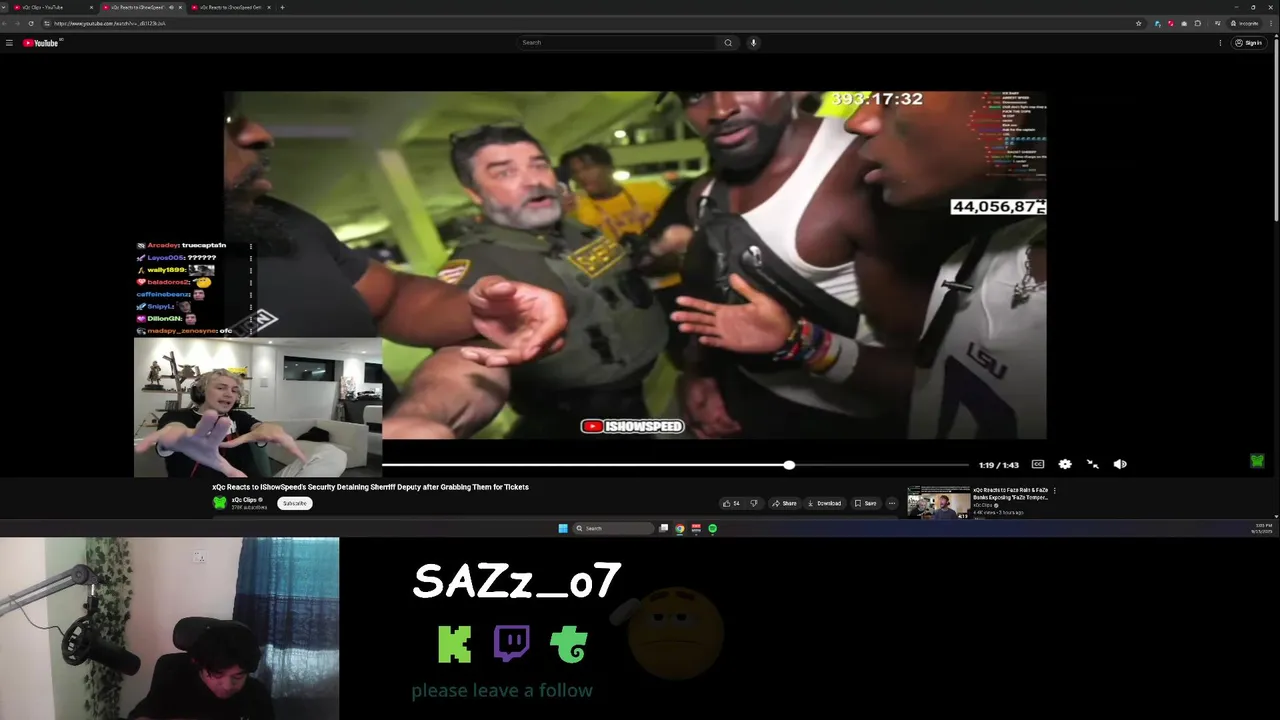Open the Faze Rain recommended video title

coord(1010,494)
